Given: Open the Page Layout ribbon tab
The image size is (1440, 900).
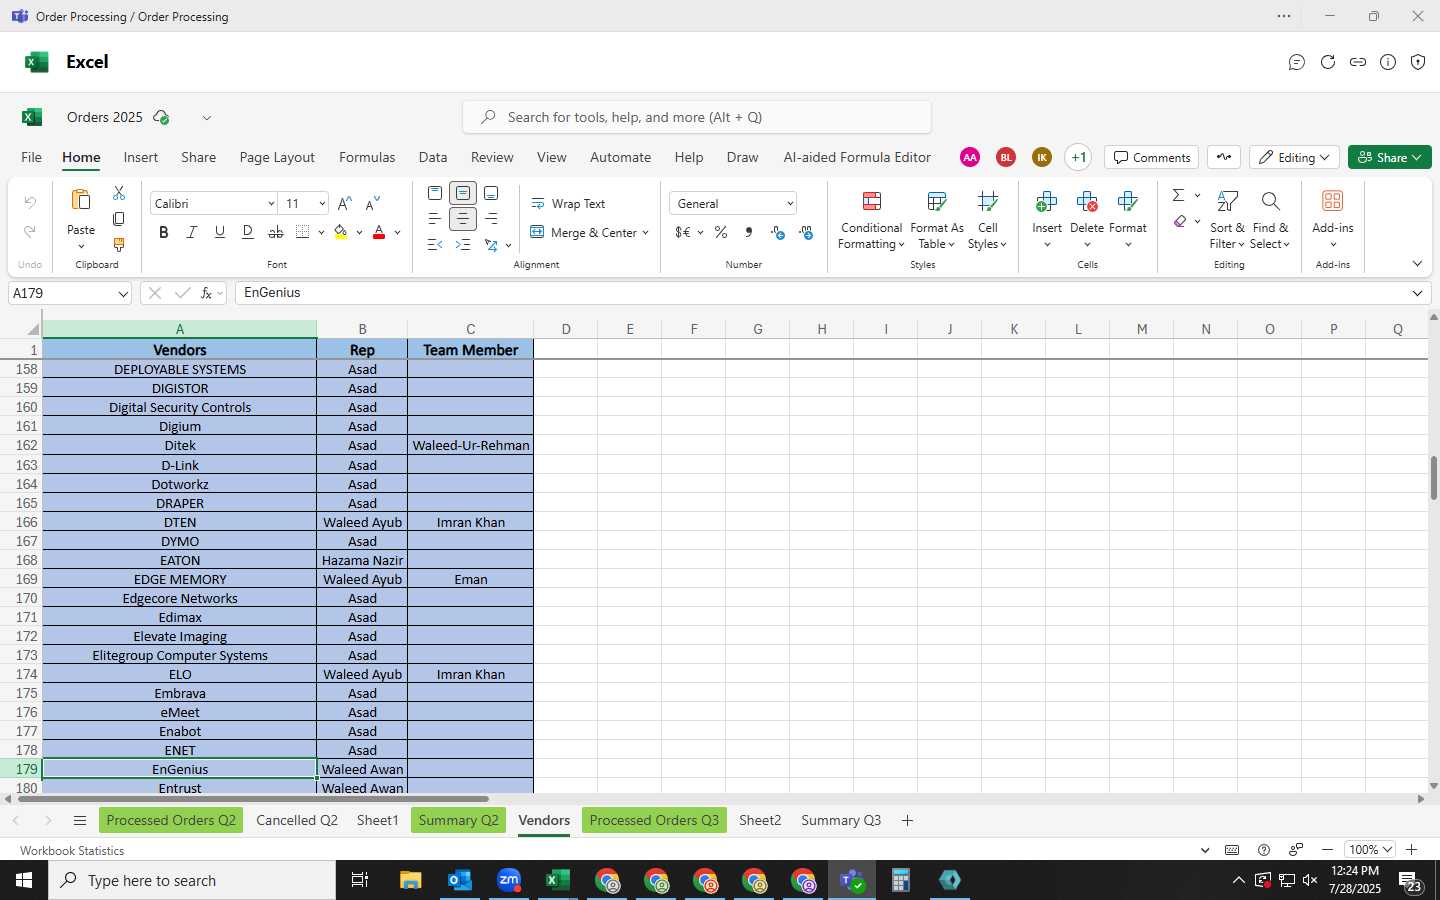Looking at the screenshot, I should tap(277, 157).
